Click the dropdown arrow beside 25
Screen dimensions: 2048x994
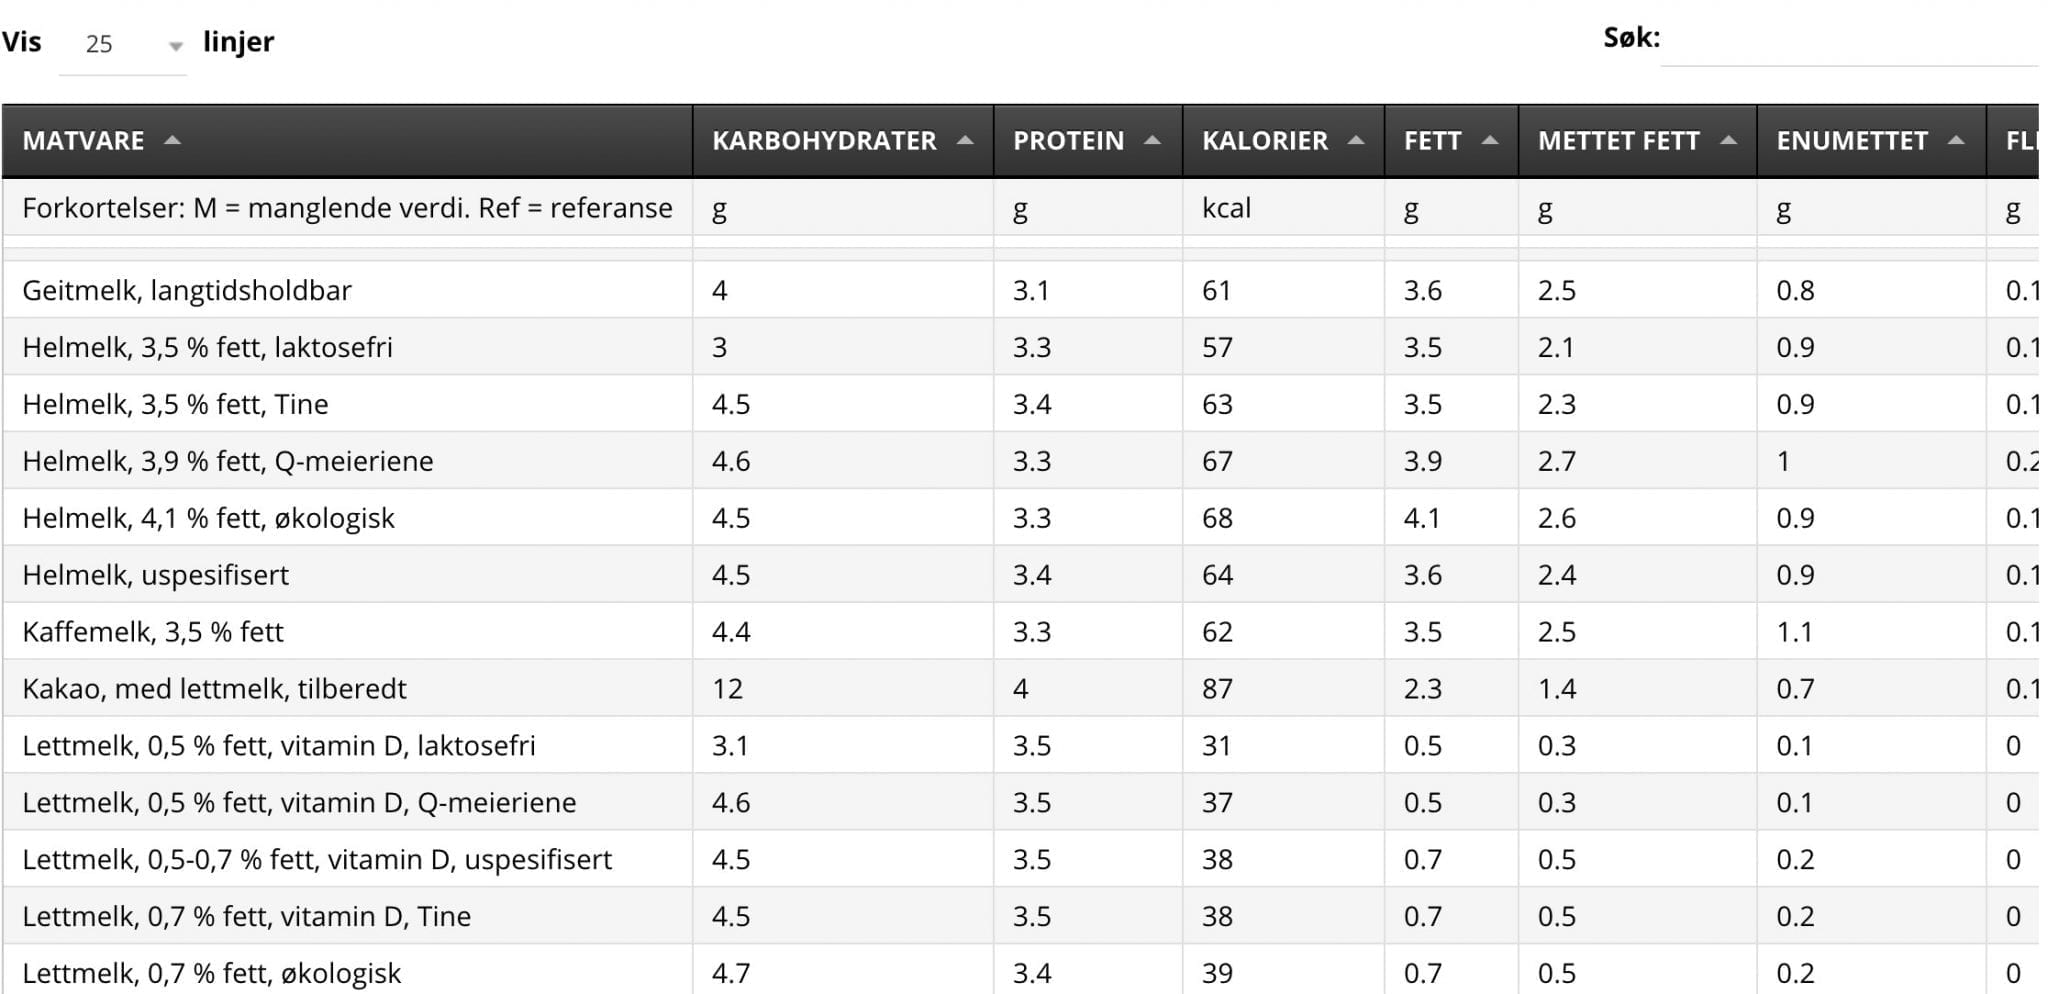coord(176,46)
